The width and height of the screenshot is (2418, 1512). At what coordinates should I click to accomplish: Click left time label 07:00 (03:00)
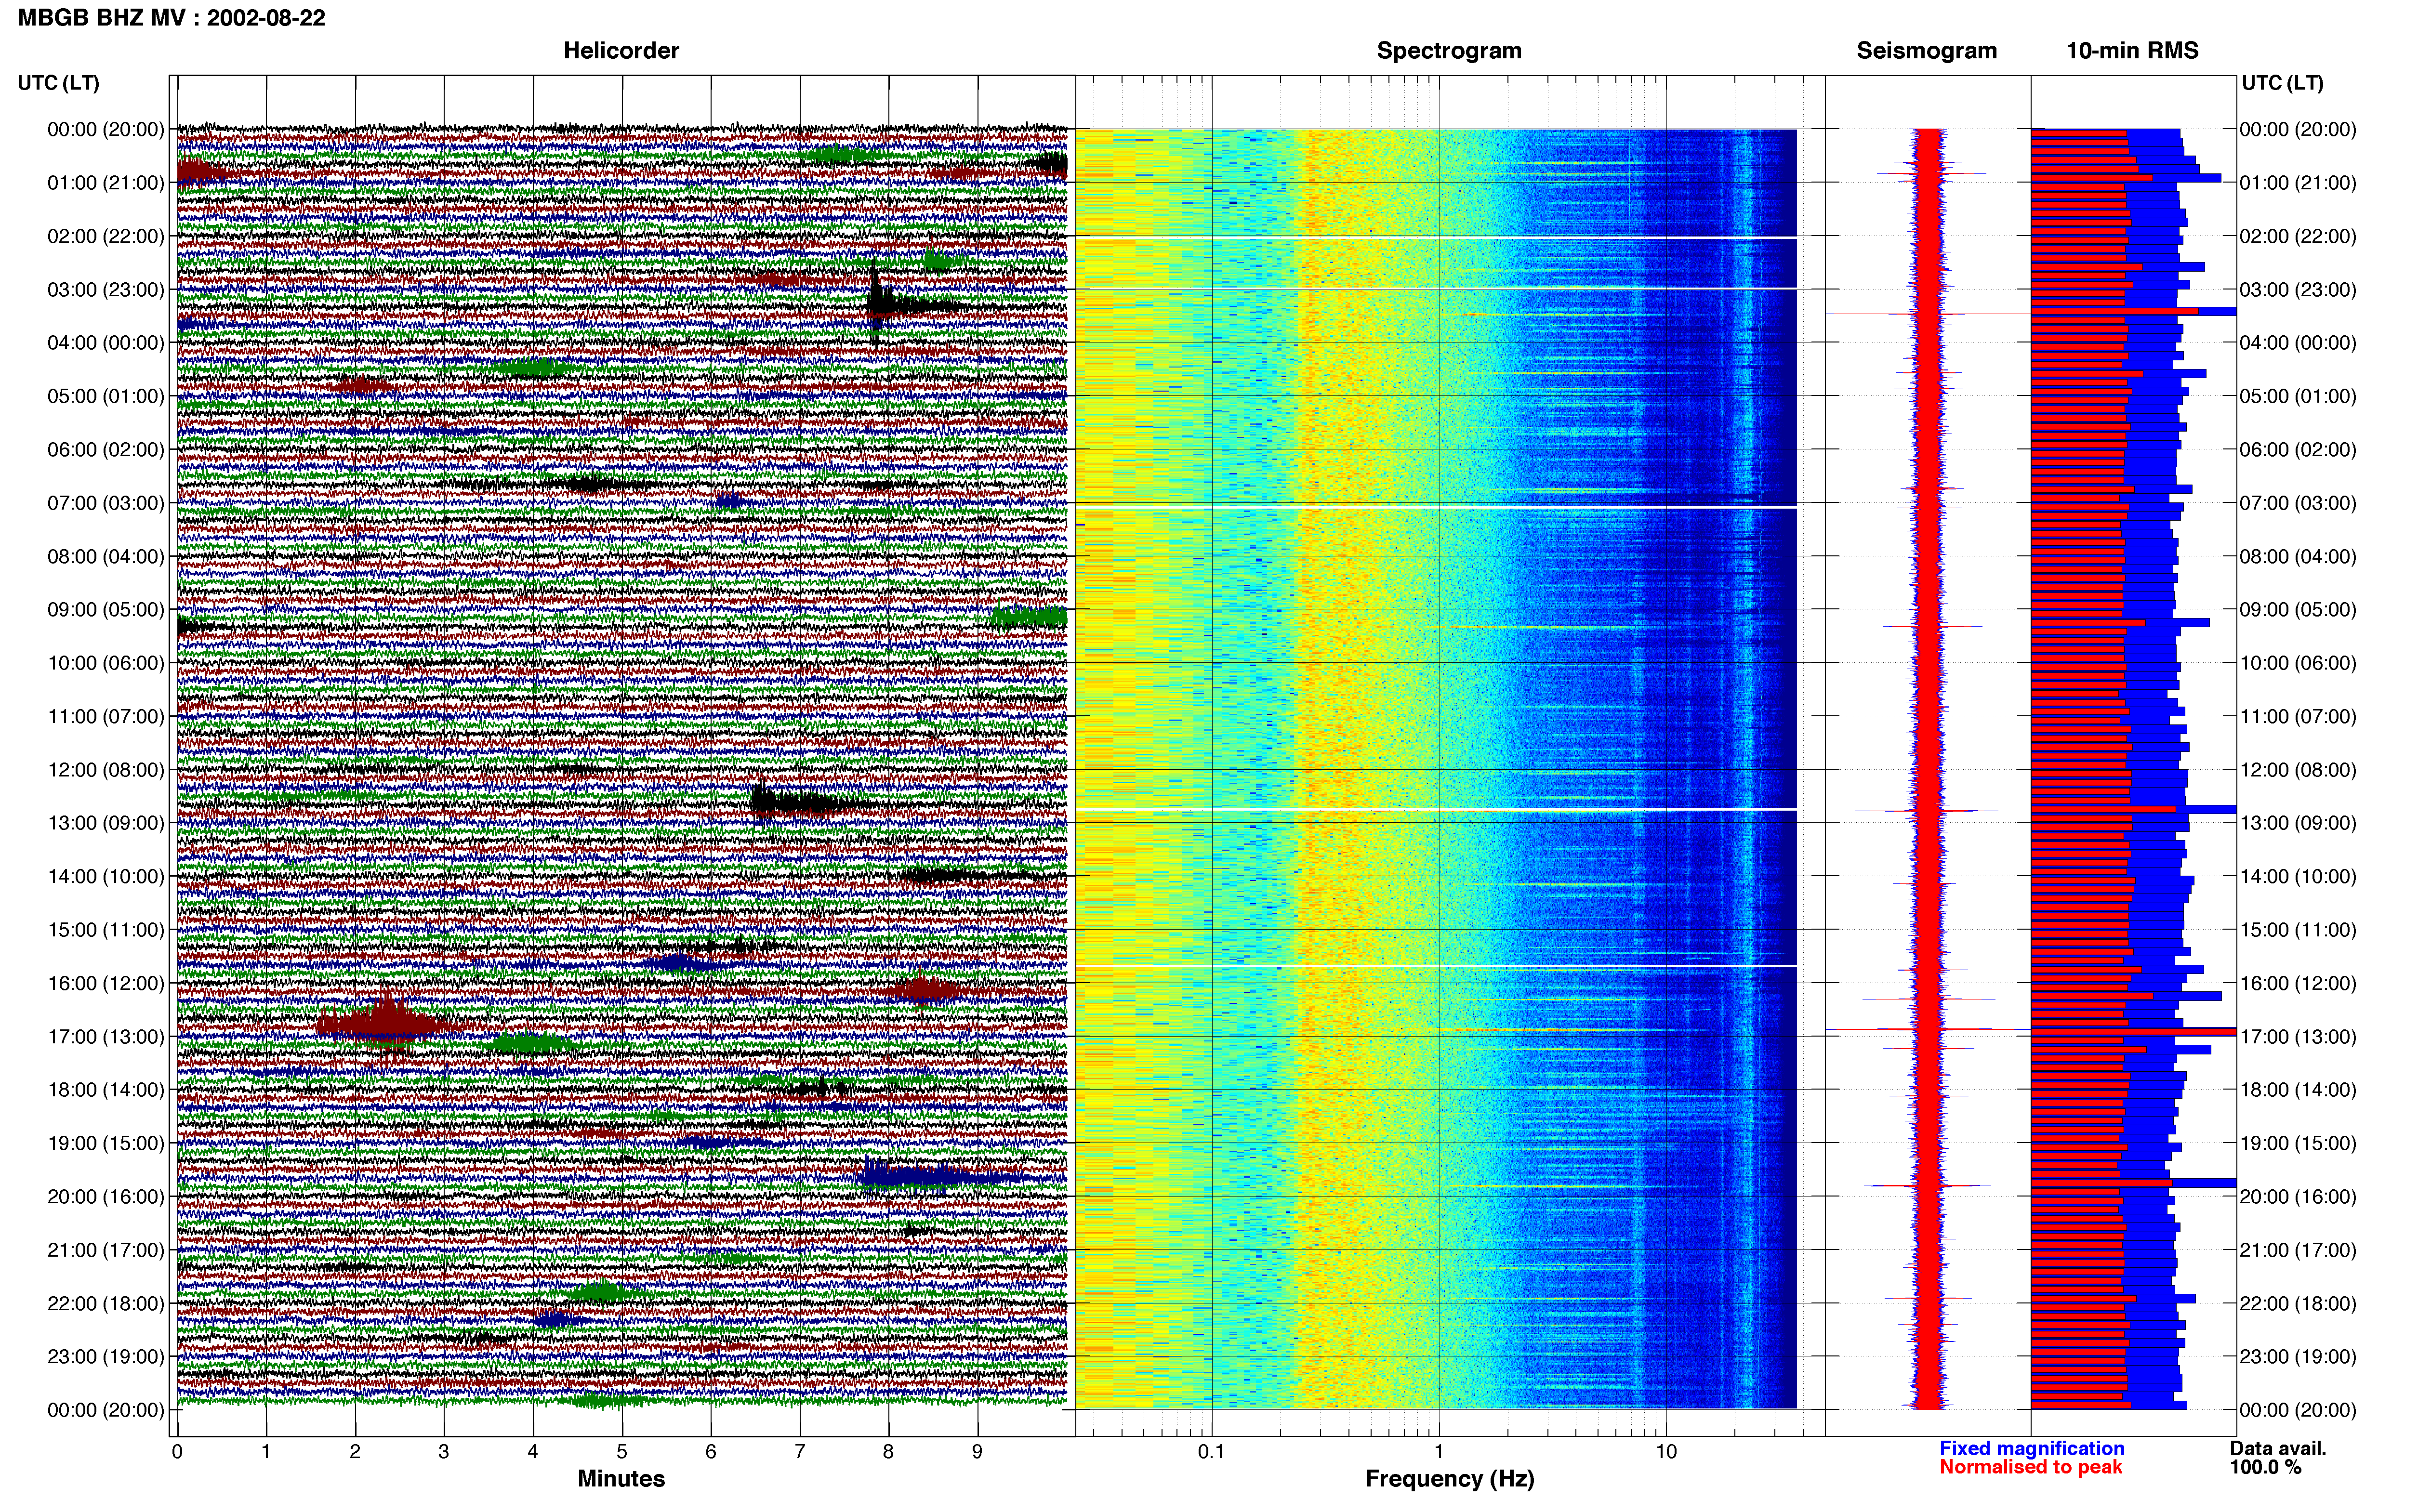[106, 503]
